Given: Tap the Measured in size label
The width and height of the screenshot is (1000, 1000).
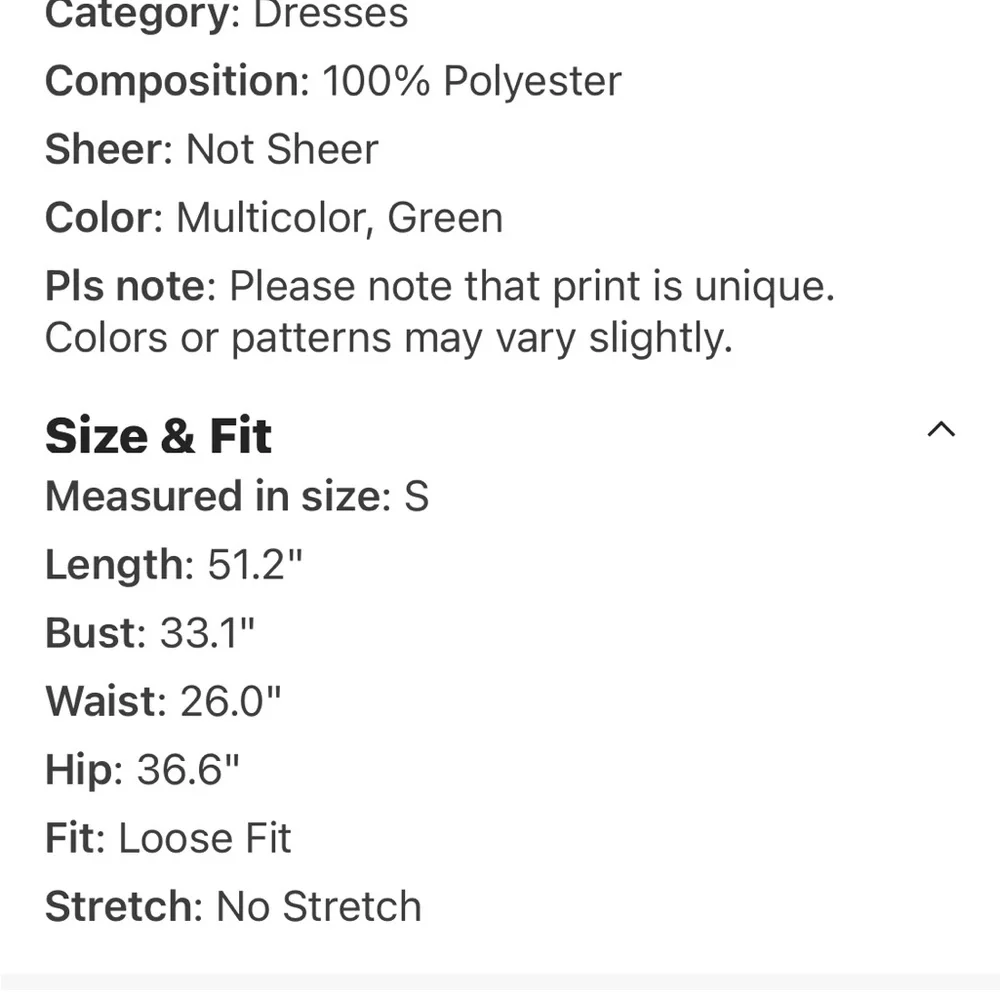Looking at the screenshot, I should tap(218, 496).
